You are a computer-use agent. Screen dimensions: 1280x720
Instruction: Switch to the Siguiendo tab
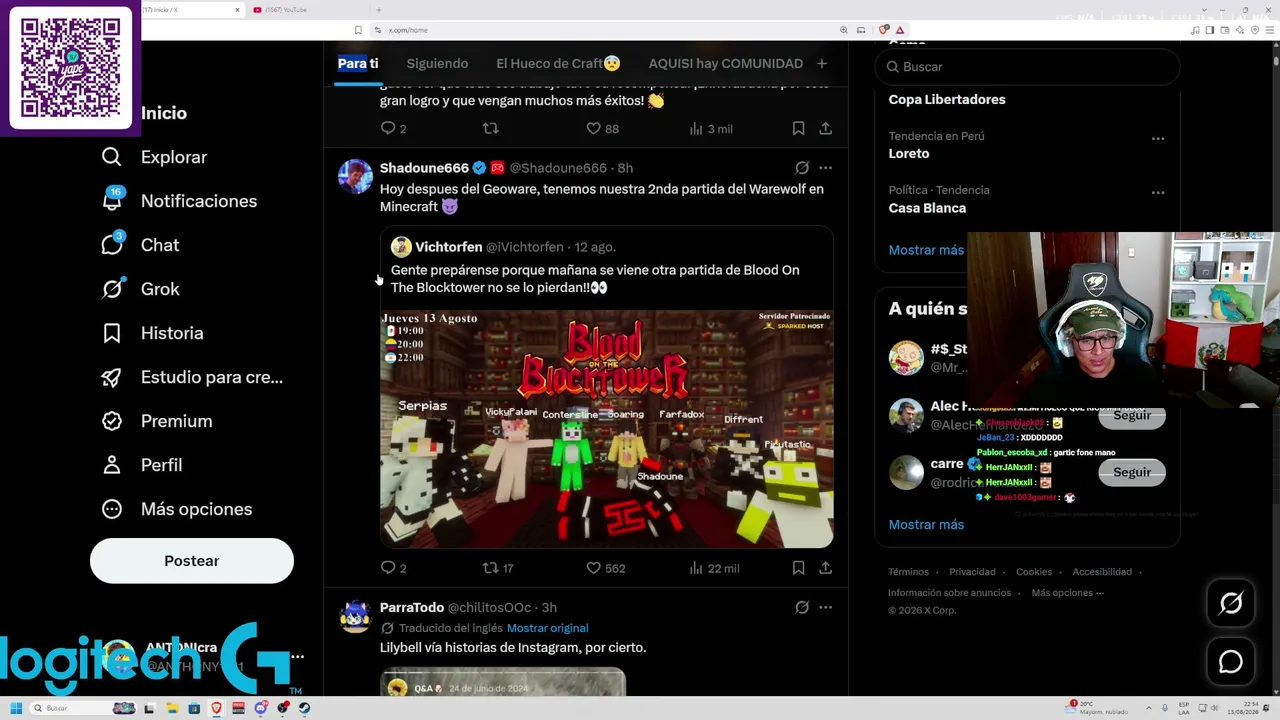[437, 63]
